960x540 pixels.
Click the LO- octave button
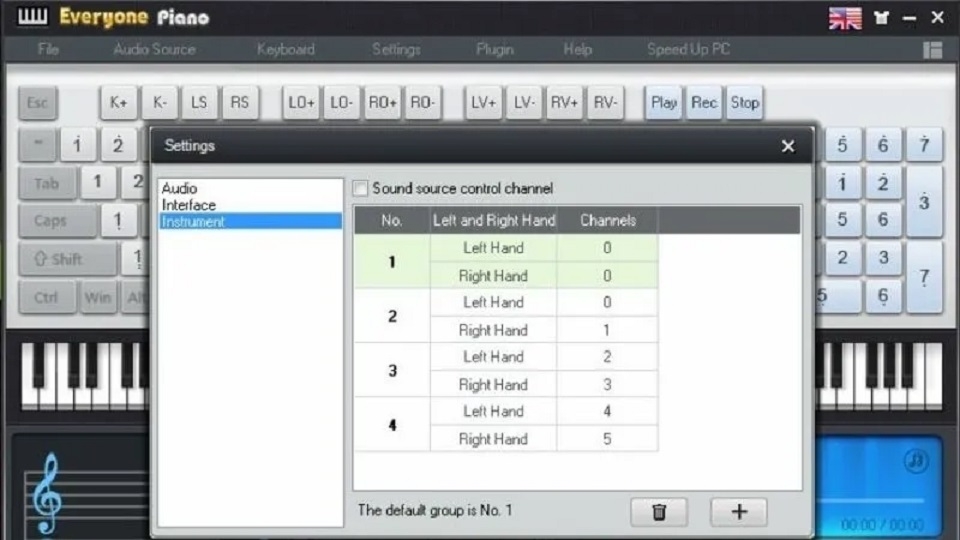click(341, 102)
